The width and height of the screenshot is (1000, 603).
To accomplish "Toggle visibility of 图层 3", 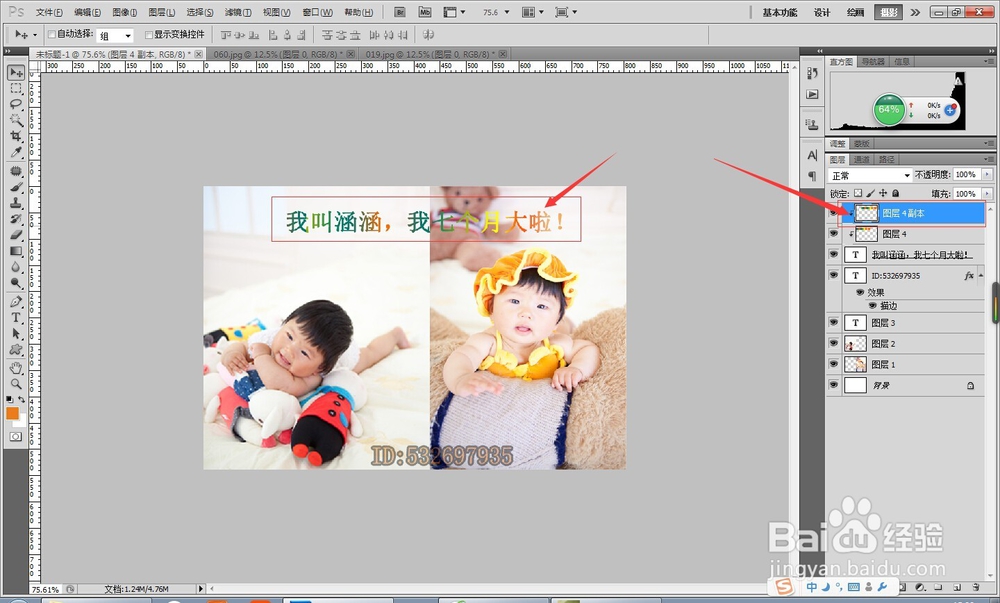I will [834, 323].
